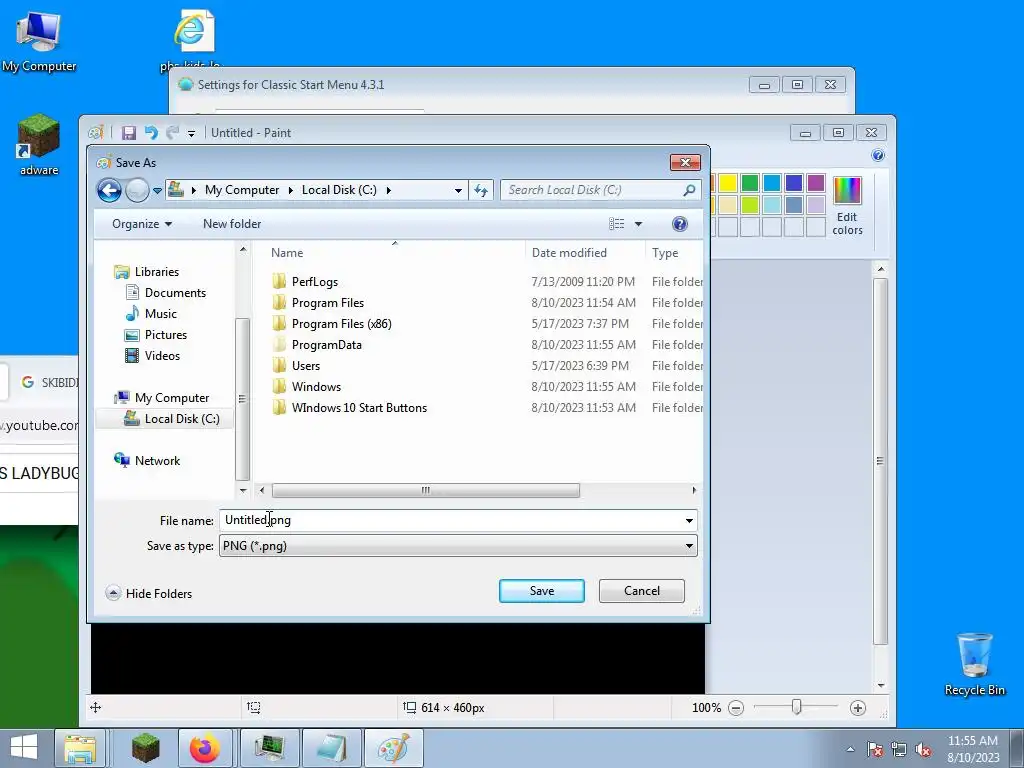Open the recent locations dropdown arrow
The width and height of the screenshot is (1024, 768).
(x=157, y=191)
